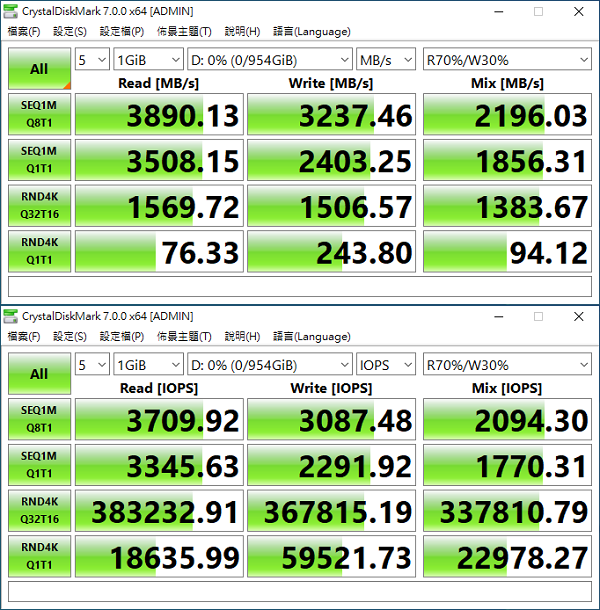Click the CrystalDiskMark app icon in bottom window
Screen dimensions: 600x610
(x=10, y=316)
